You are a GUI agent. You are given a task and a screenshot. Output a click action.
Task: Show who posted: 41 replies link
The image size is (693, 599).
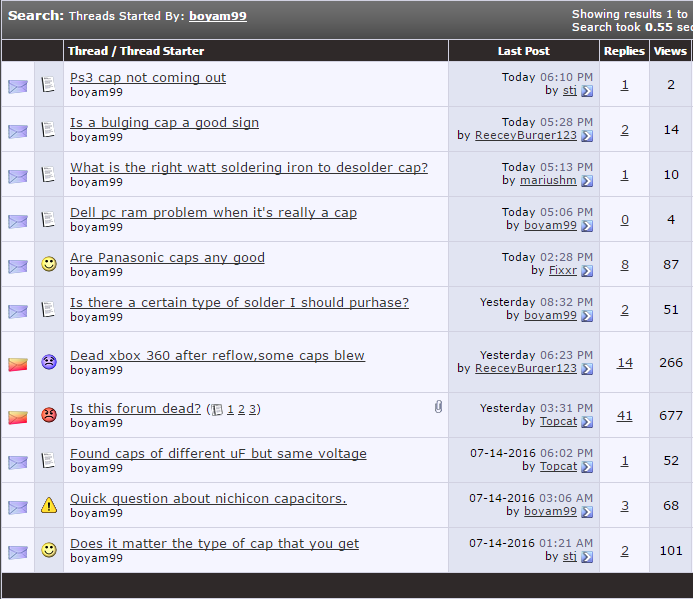(624, 416)
